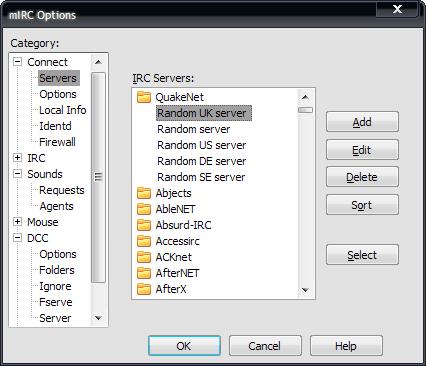Select Random UK server entry
426x366 pixels.
(203, 113)
